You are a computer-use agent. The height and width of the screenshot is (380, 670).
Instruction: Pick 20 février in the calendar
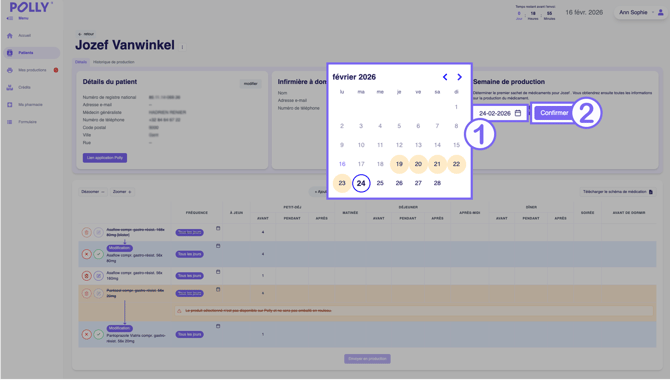click(x=418, y=164)
